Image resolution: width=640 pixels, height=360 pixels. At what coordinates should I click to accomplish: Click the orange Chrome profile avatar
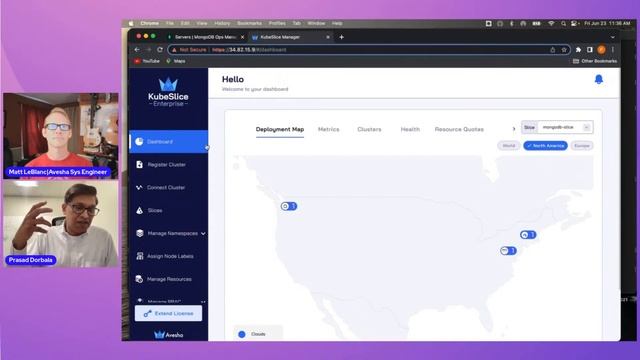[x=601, y=49]
